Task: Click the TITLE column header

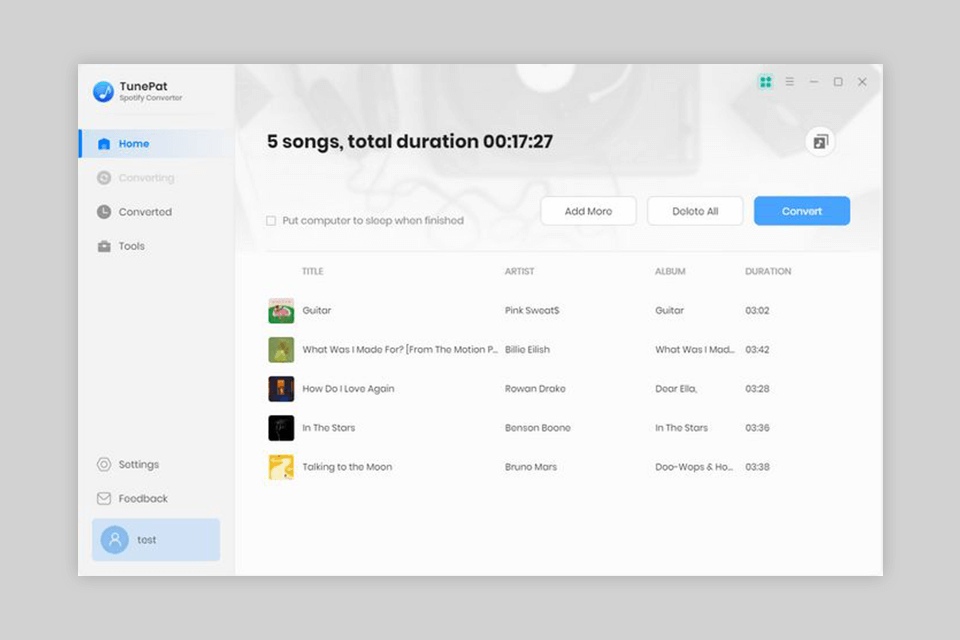Action: pyautogui.click(x=313, y=271)
